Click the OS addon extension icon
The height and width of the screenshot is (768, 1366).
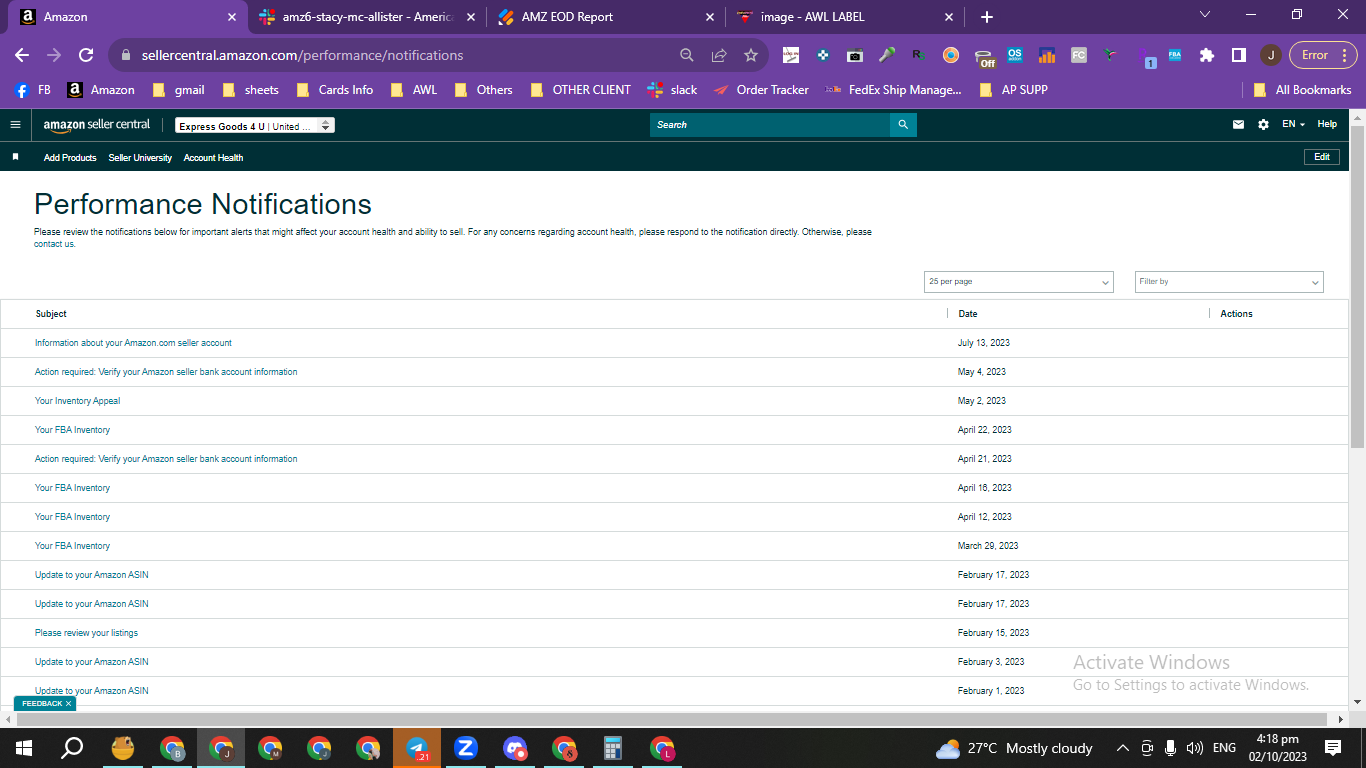click(x=1015, y=55)
